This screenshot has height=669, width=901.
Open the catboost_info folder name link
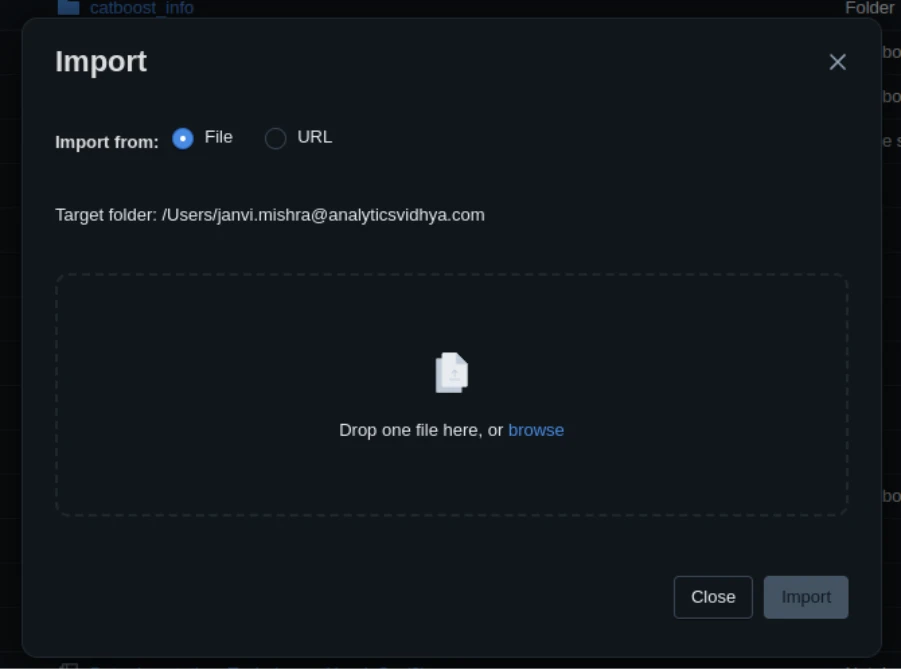(141, 8)
